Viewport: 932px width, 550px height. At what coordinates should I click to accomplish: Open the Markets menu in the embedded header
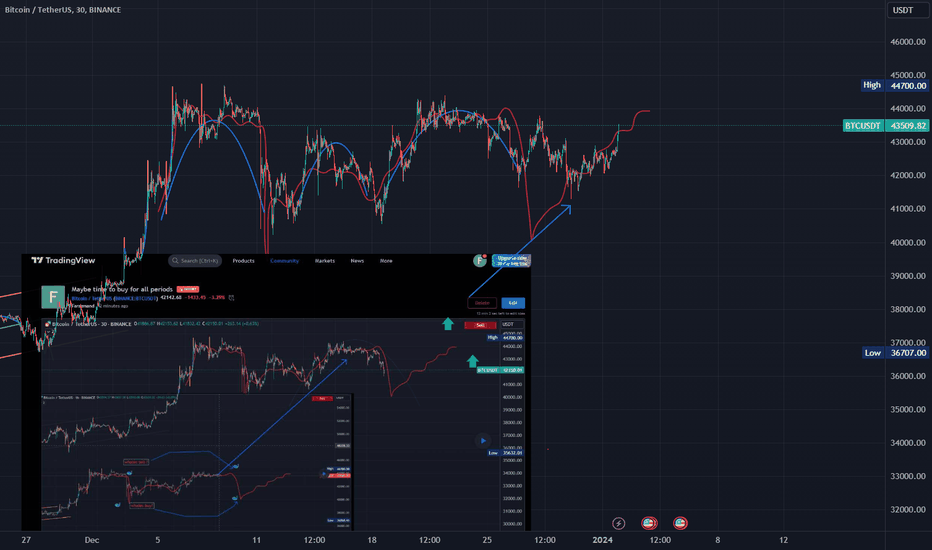325,261
